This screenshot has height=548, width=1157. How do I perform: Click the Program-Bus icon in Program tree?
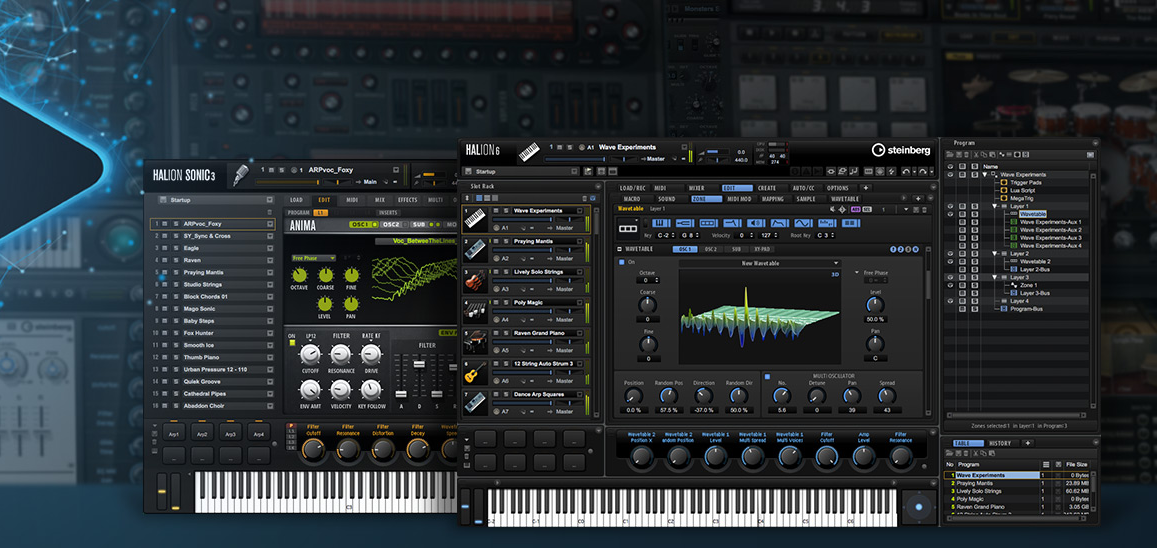[1004, 309]
